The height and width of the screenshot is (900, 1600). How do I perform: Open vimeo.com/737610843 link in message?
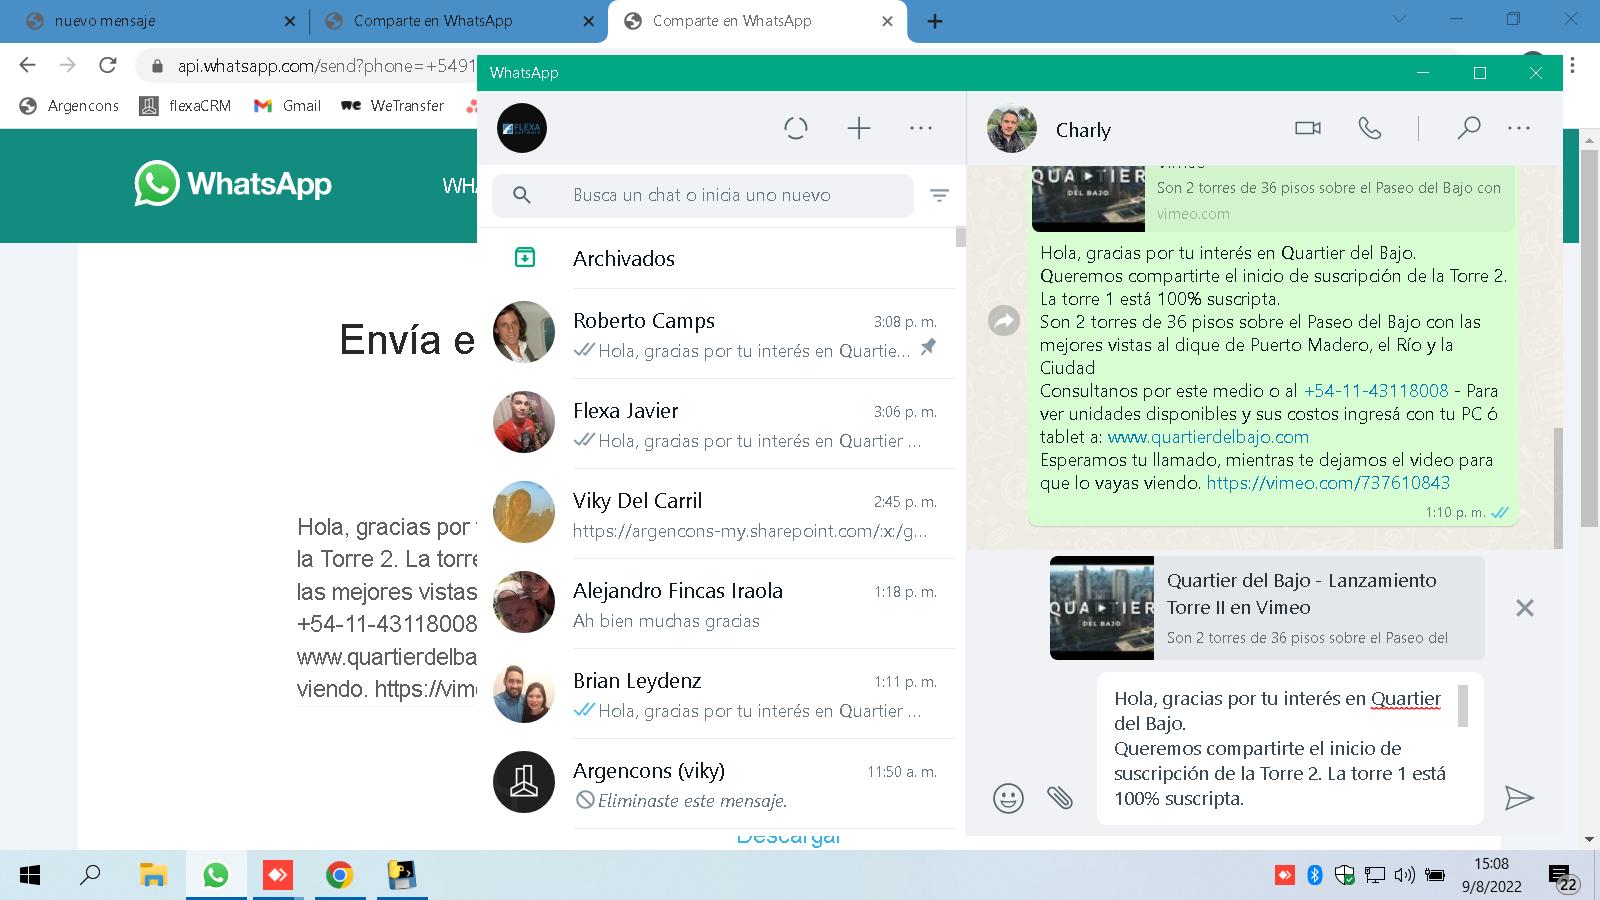pyautogui.click(x=1328, y=483)
